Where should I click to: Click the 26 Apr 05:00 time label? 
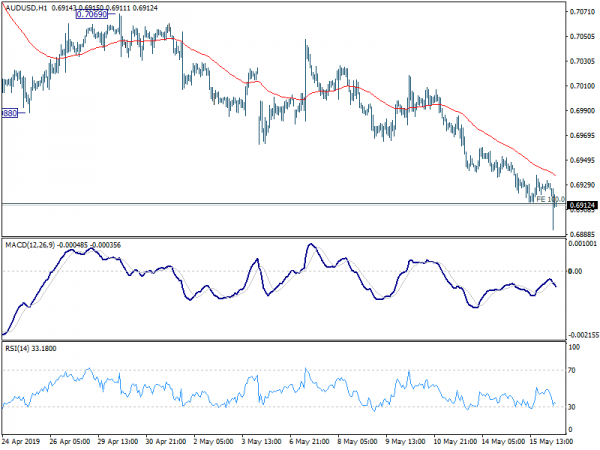click(x=70, y=442)
